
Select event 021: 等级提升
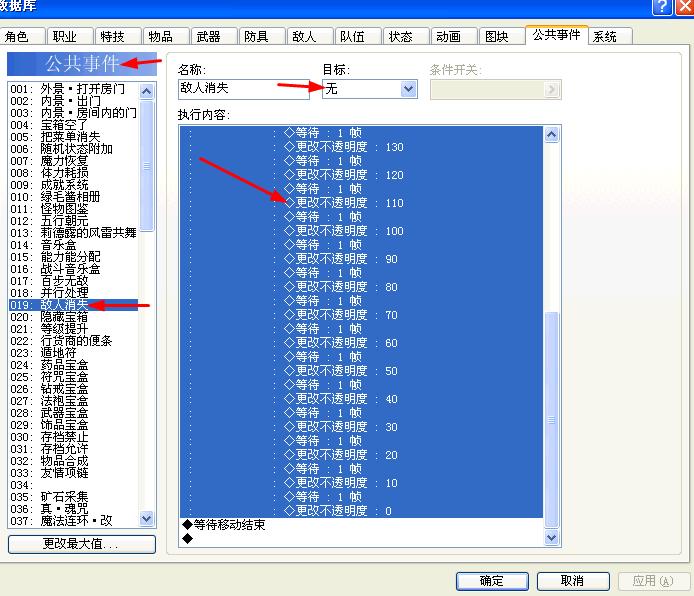[x=73, y=329]
